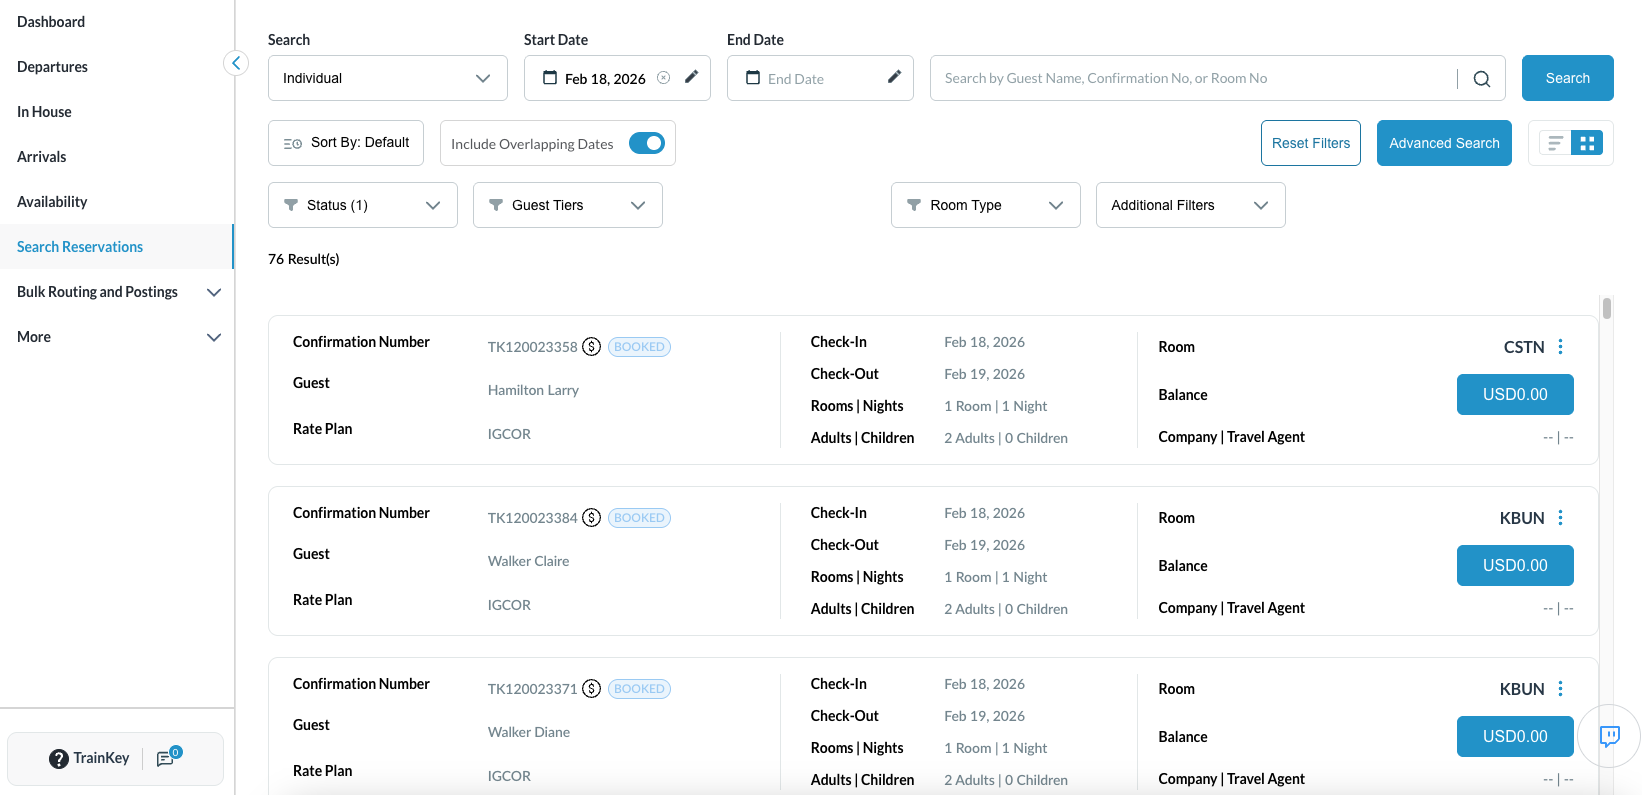Image resolution: width=1642 pixels, height=795 pixels.
Task: Click the Reset Filters button
Action: point(1310,143)
